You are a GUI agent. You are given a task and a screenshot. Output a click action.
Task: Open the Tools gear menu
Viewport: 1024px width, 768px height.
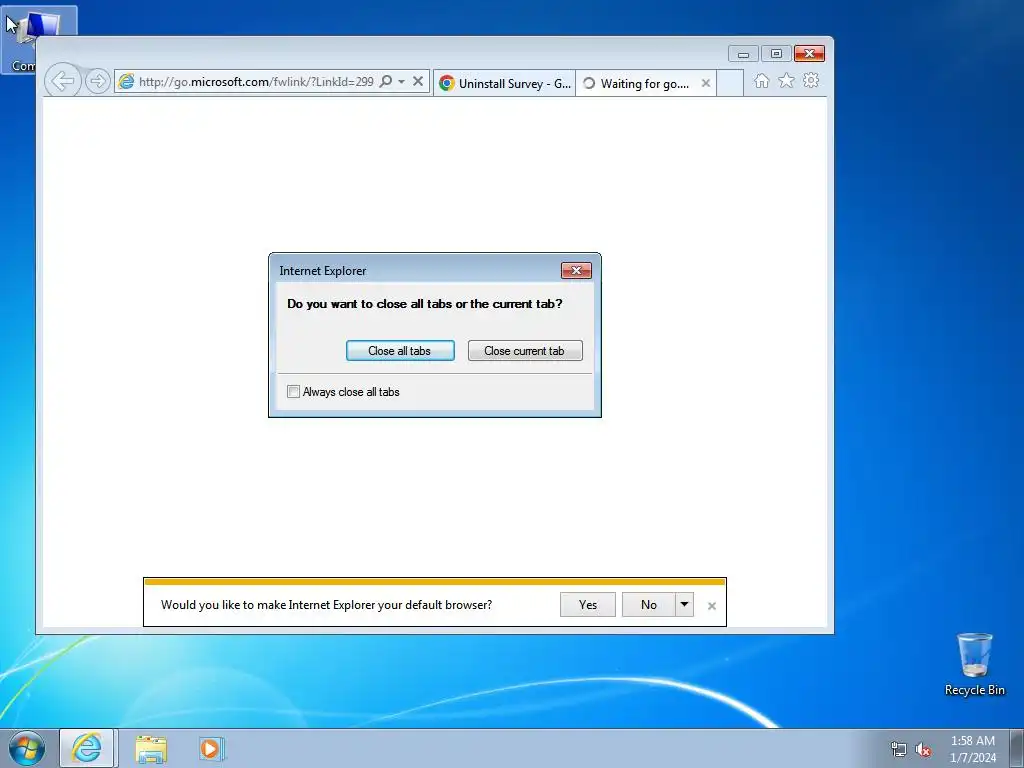coord(811,80)
